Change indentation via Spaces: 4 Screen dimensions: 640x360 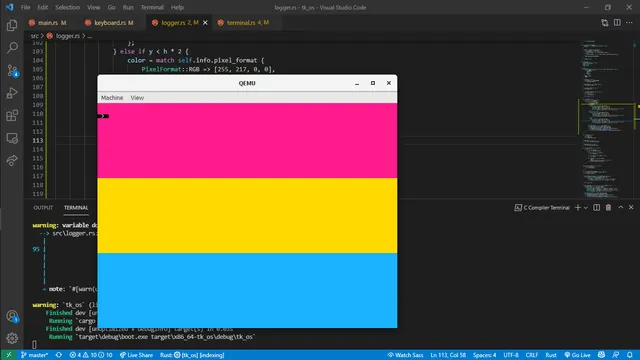click(x=484, y=355)
